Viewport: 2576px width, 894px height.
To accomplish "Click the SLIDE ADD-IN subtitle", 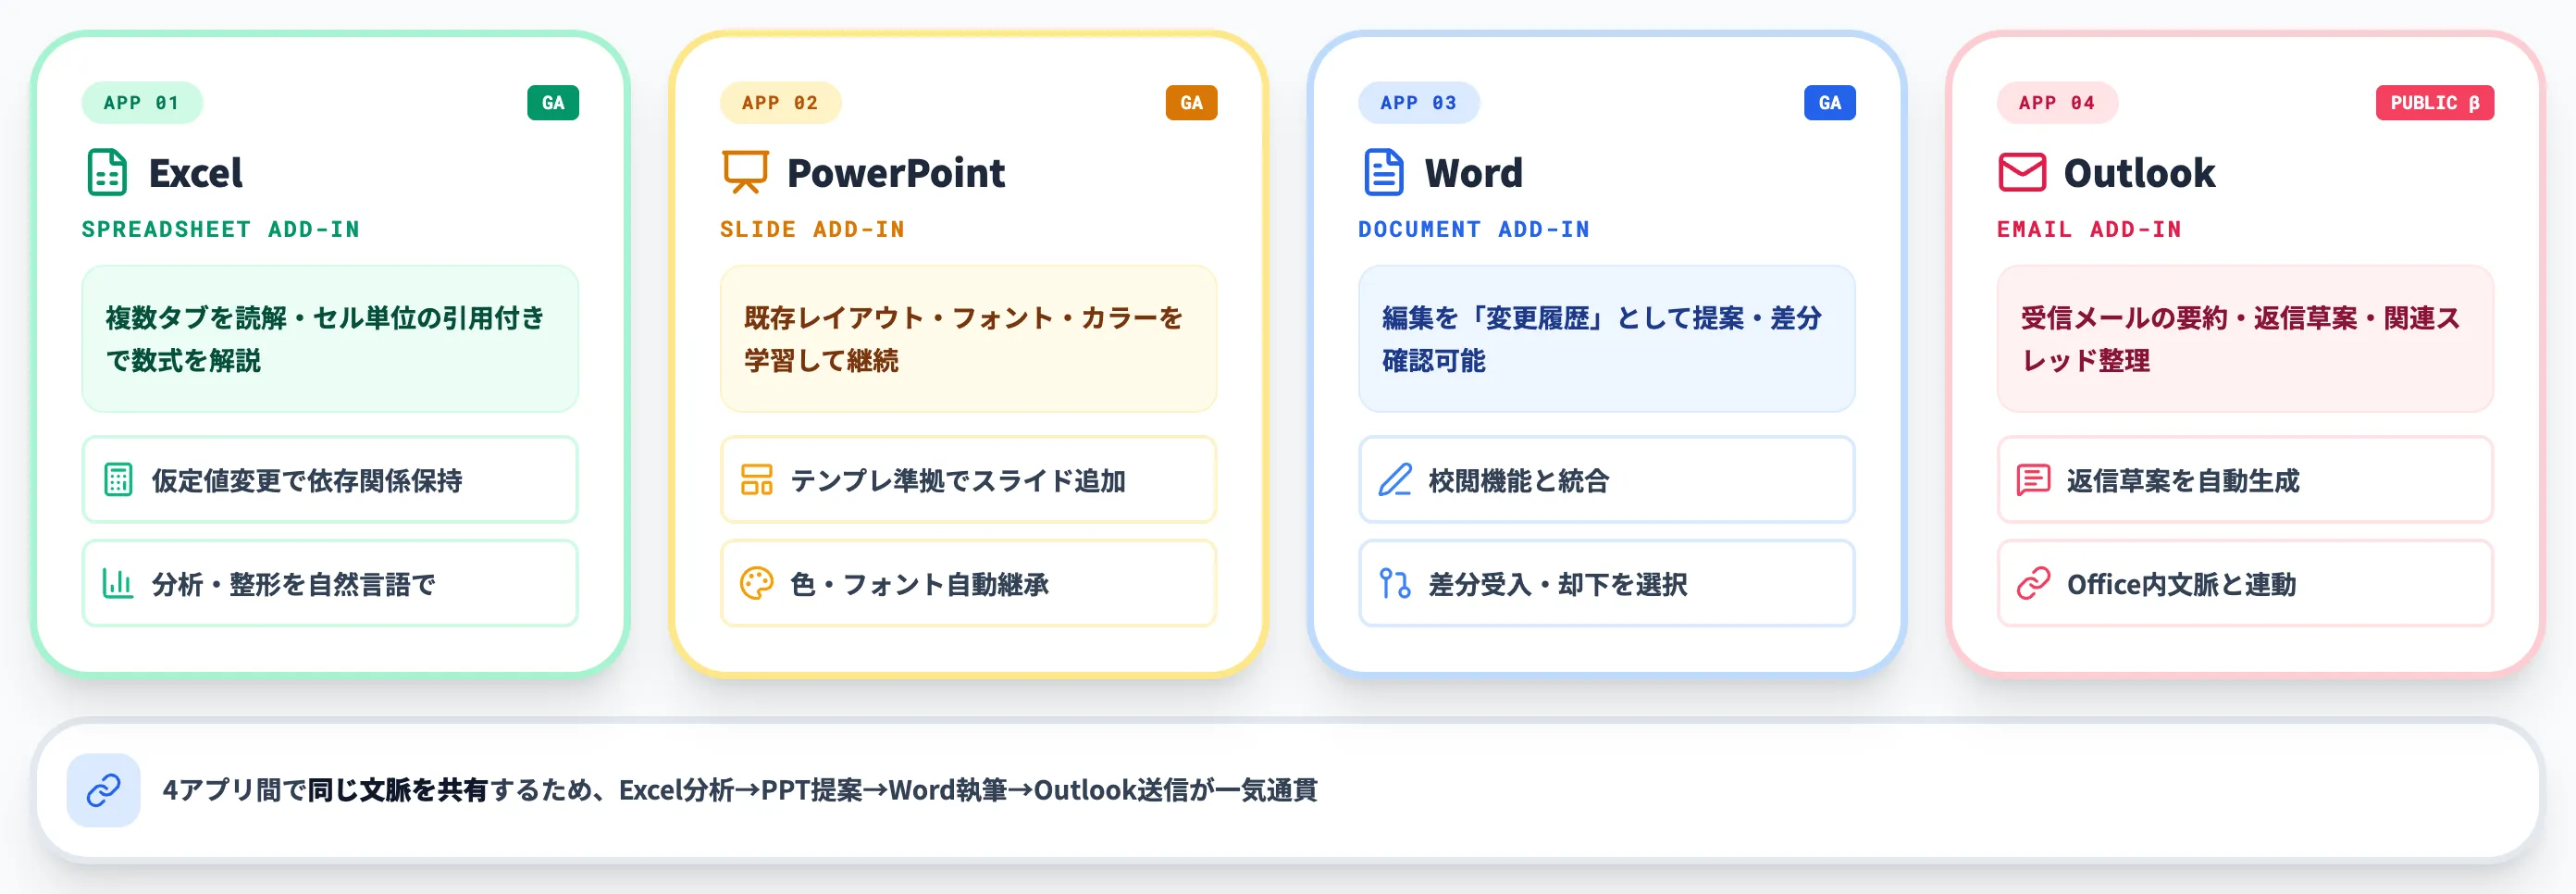I will pos(812,229).
